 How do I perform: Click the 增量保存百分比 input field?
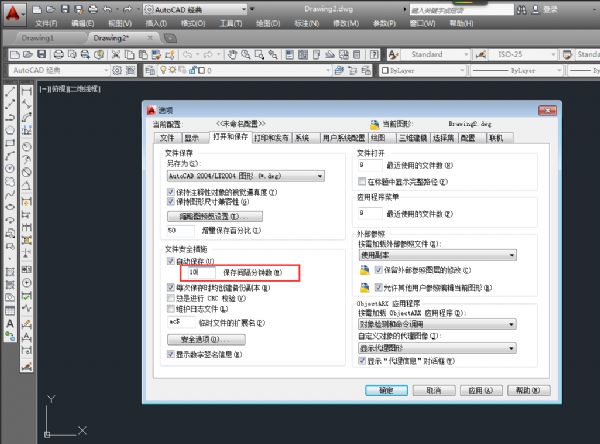pos(181,230)
